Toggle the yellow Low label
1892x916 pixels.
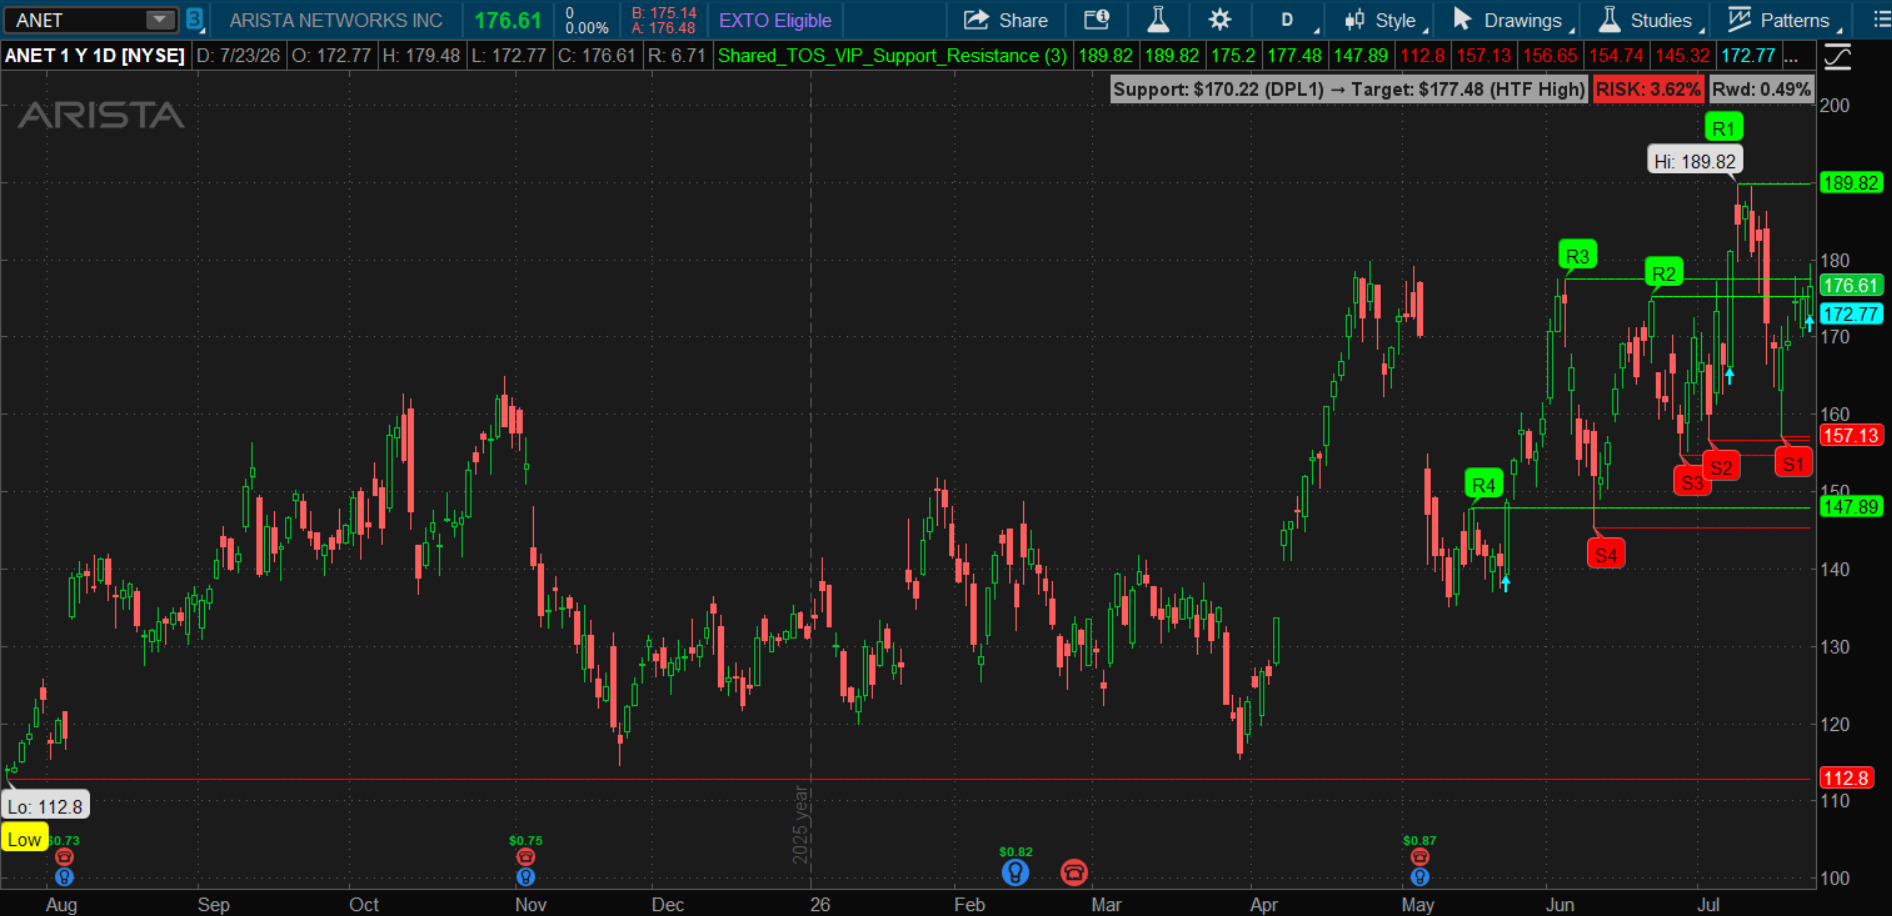[x=25, y=839]
